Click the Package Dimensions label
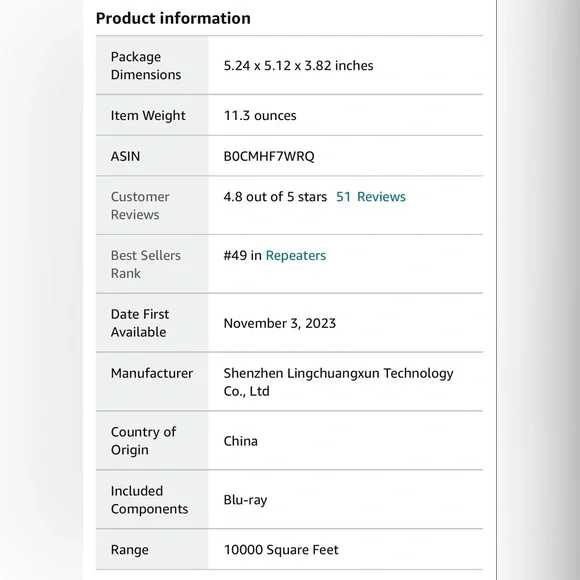This screenshot has height=580, width=580. 146,66
